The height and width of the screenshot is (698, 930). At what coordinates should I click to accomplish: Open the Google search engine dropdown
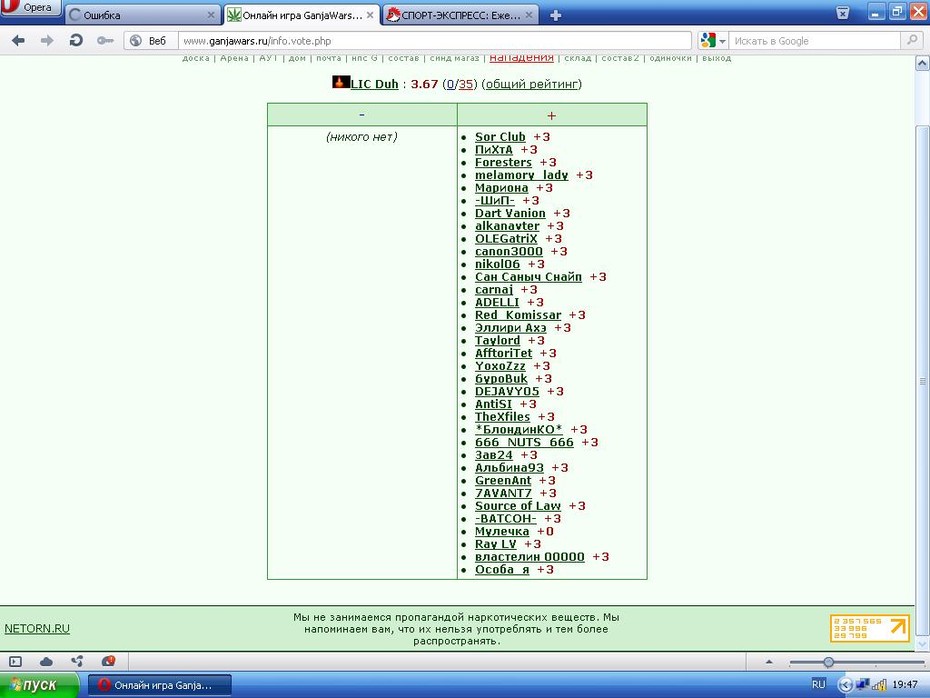[713, 40]
